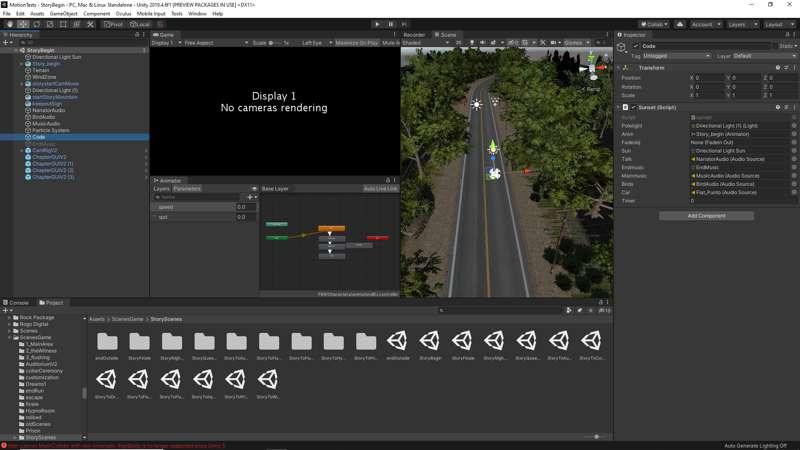Open the Component menu
Viewport: 800px width, 450px height.
pyautogui.click(x=96, y=14)
